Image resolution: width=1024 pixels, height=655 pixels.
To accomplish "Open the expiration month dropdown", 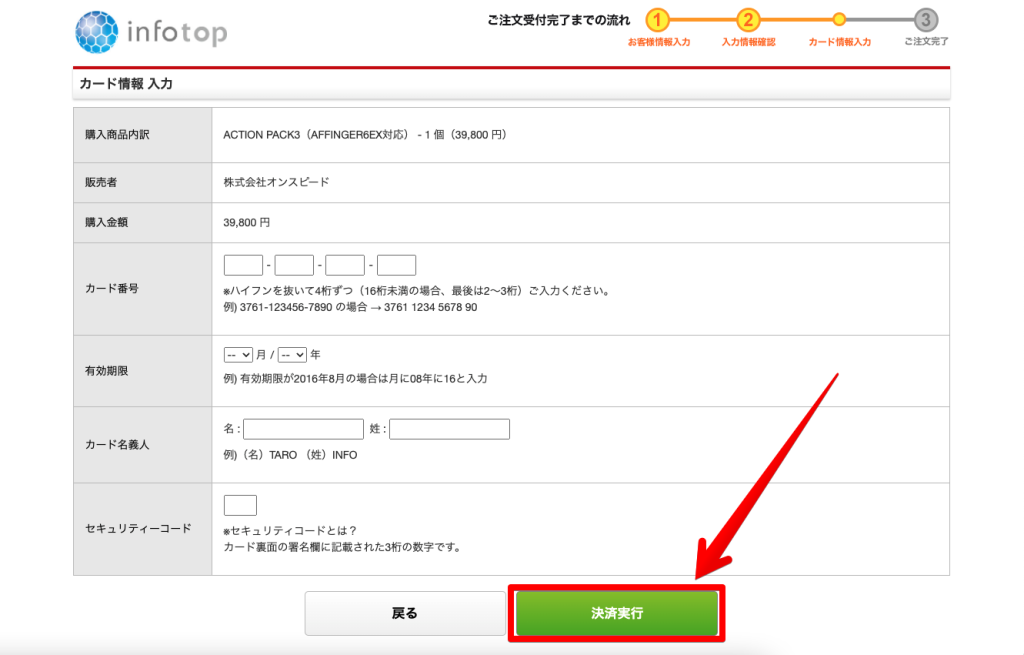I will tap(238, 355).
